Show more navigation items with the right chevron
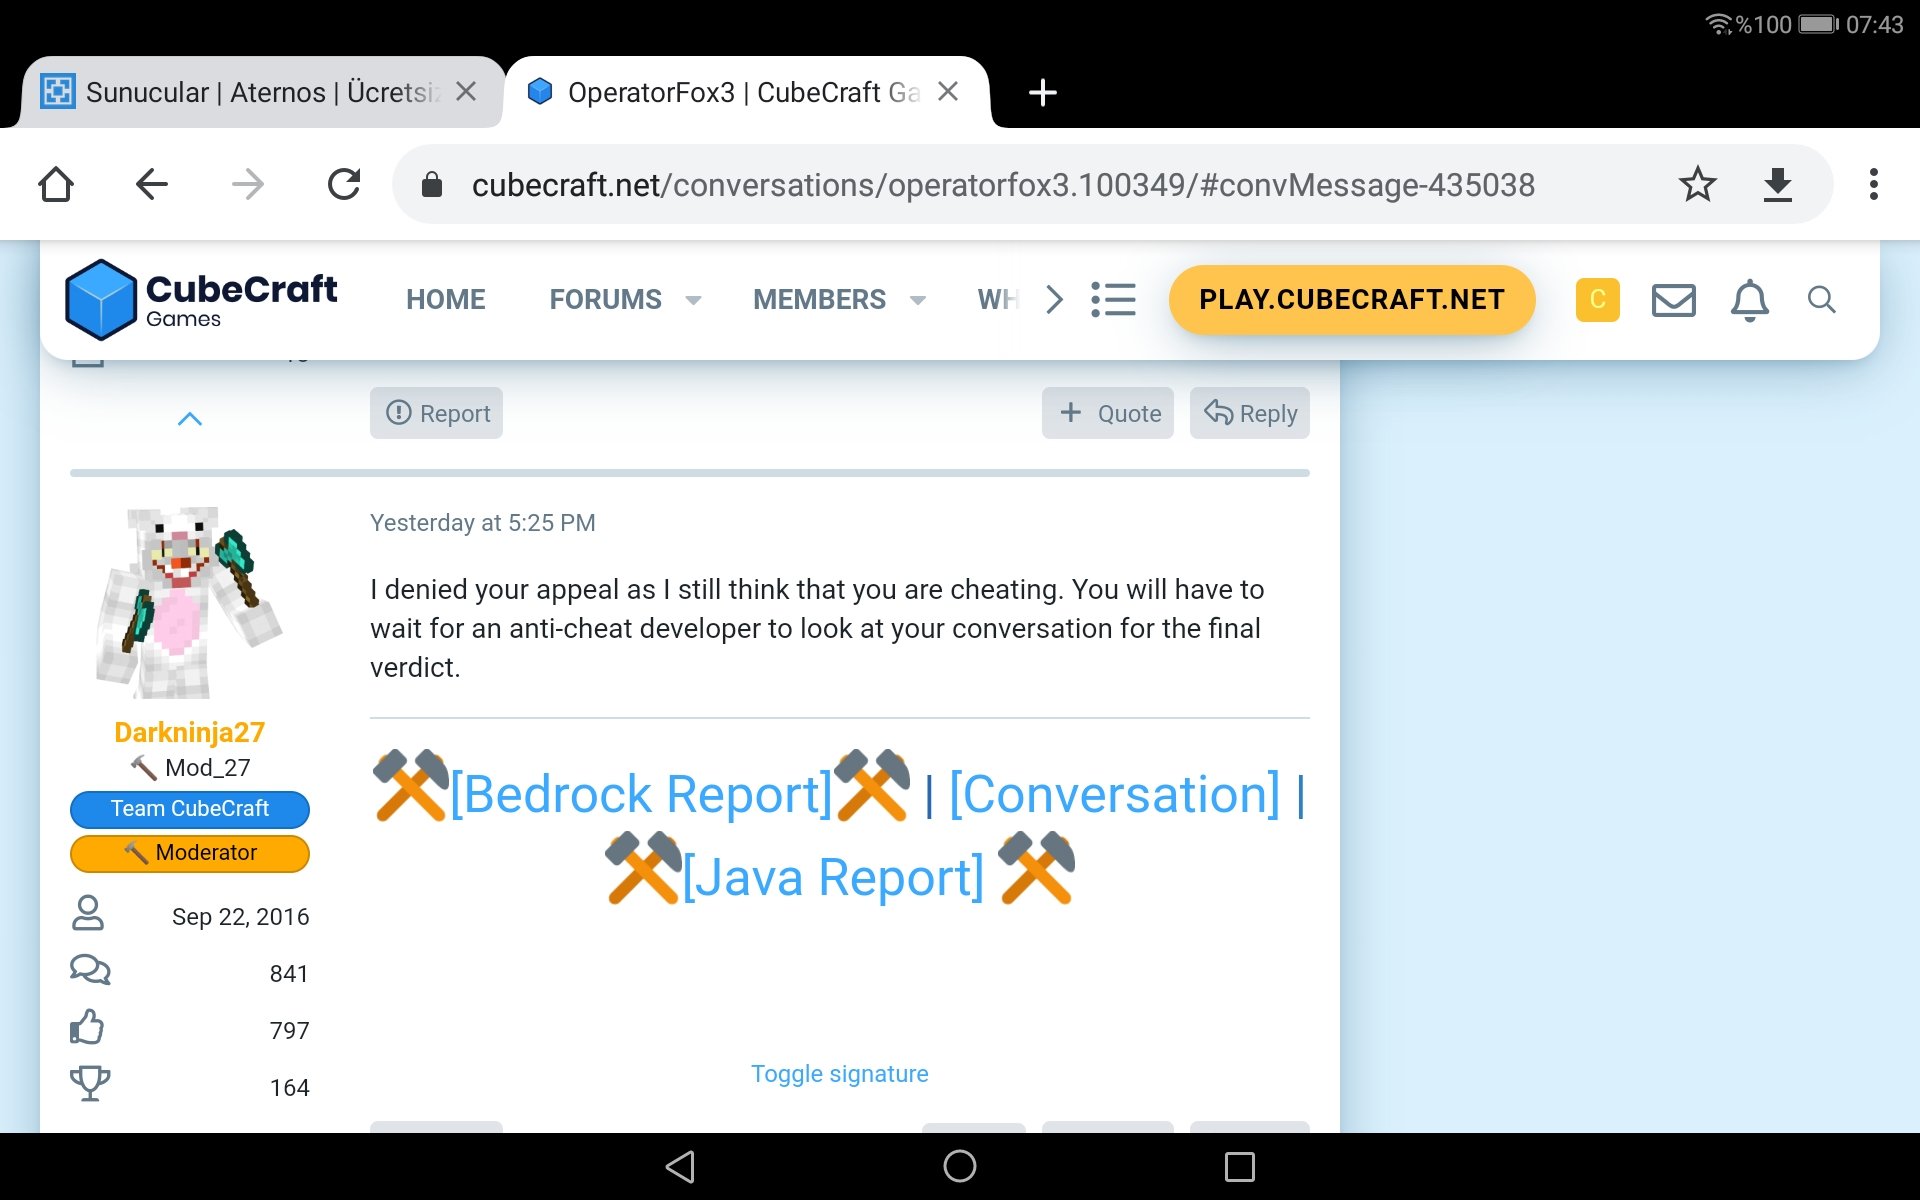 (x=1054, y=299)
